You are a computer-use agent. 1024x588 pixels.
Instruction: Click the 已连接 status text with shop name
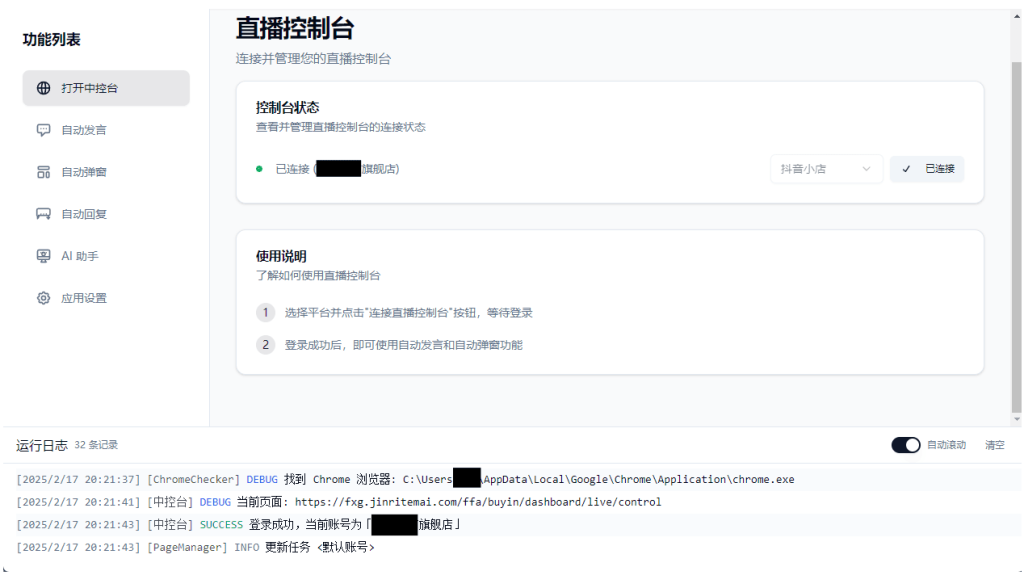(337, 169)
